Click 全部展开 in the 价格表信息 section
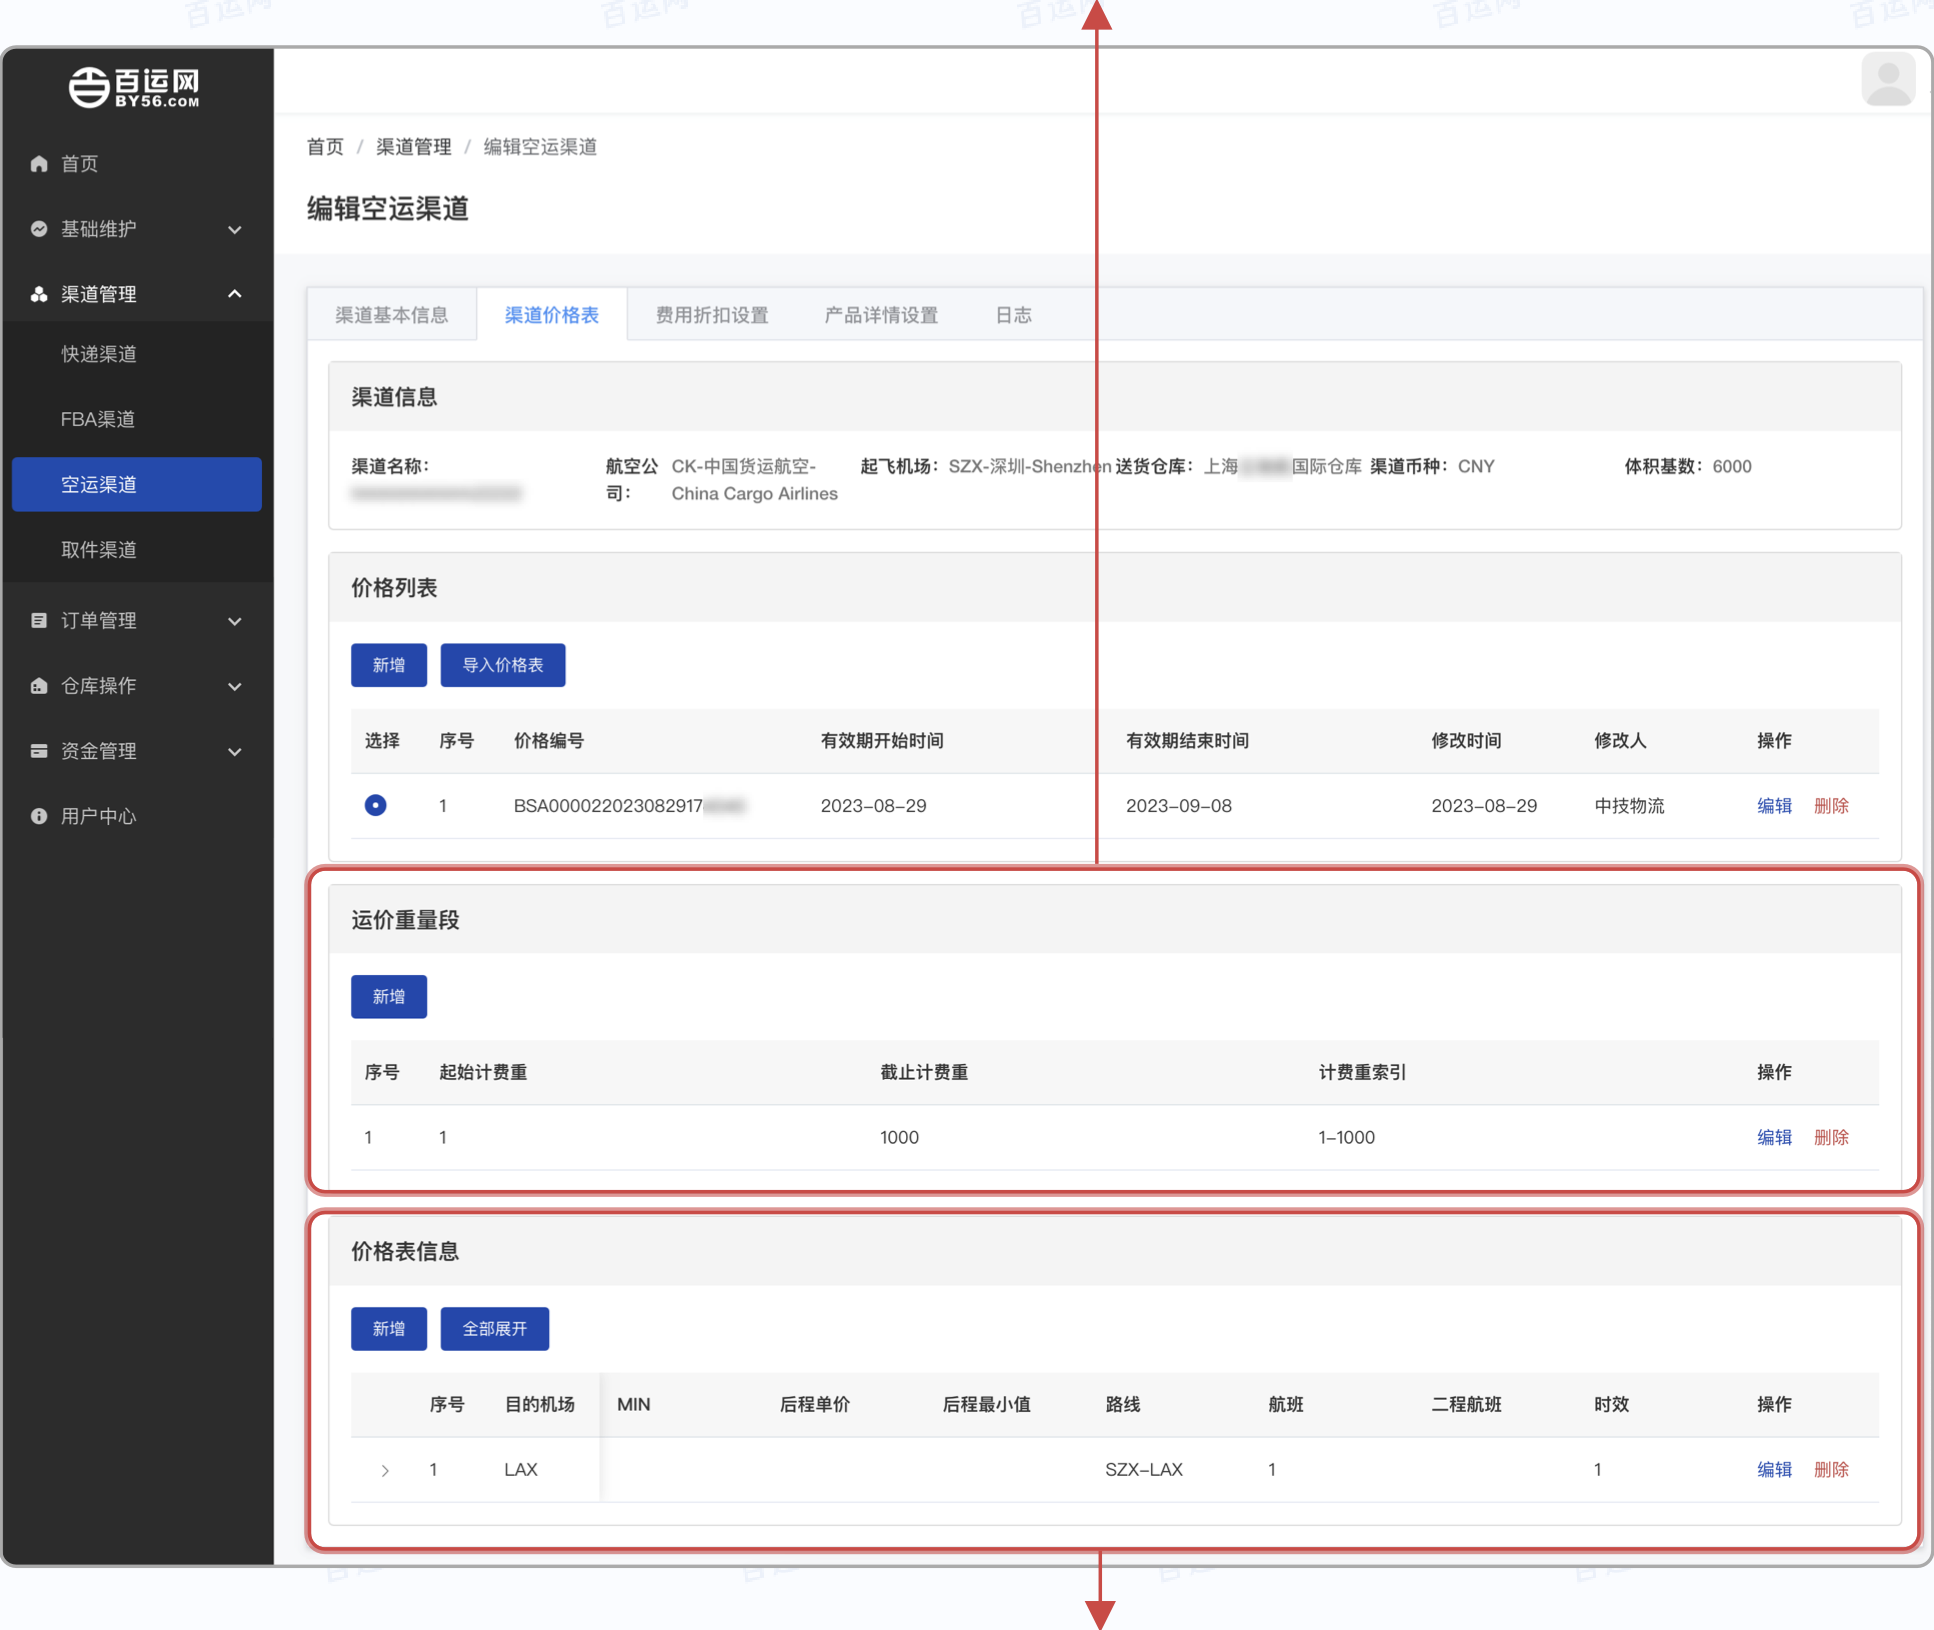 (494, 1328)
